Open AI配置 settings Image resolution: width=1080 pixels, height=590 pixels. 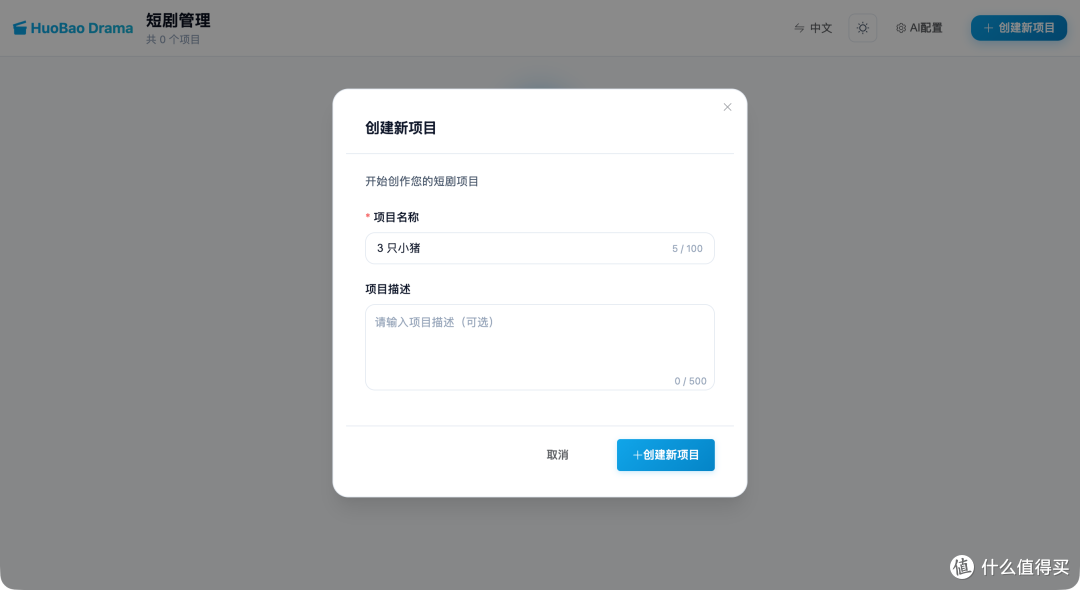click(919, 28)
